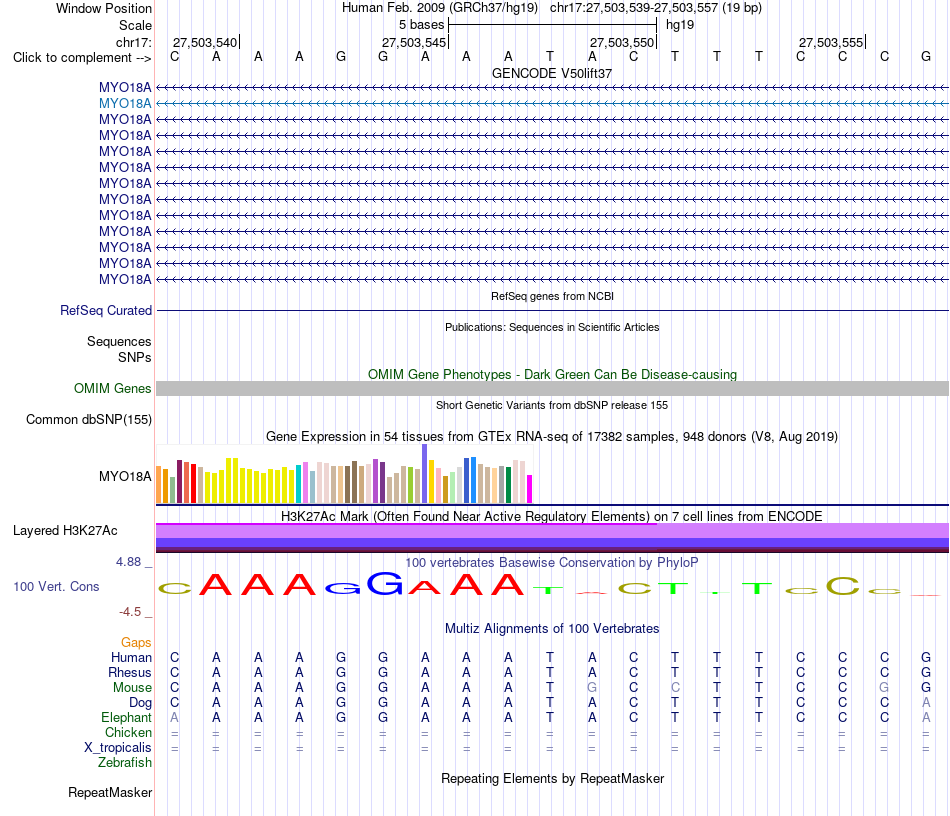
Task: Open the 'RefSeq genes from NCBI' track title
Action: [x=552, y=296]
